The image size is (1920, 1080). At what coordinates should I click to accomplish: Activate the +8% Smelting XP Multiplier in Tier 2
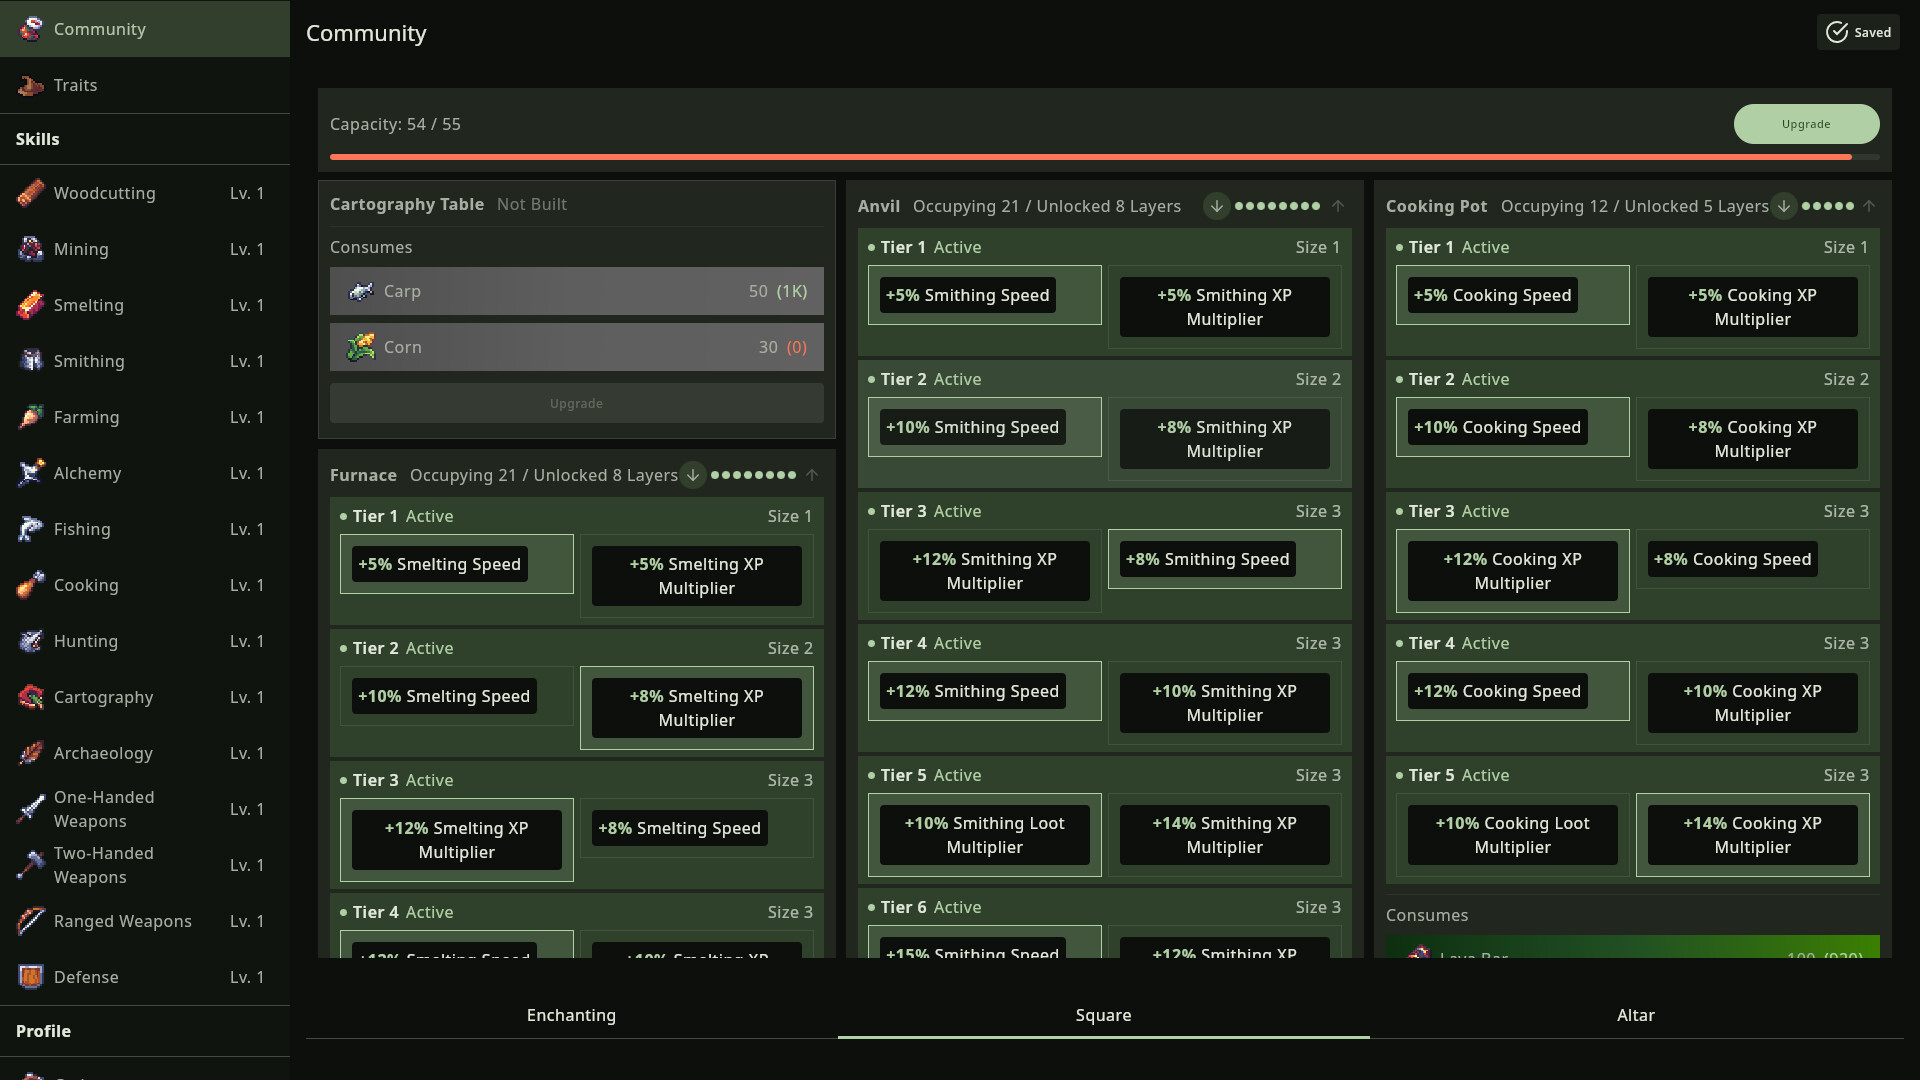click(x=696, y=707)
